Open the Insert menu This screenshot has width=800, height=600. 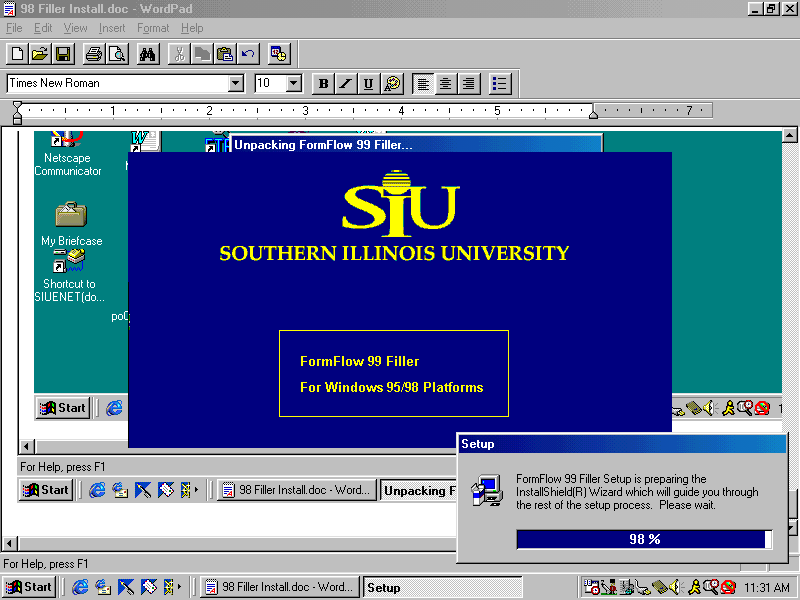click(x=112, y=28)
